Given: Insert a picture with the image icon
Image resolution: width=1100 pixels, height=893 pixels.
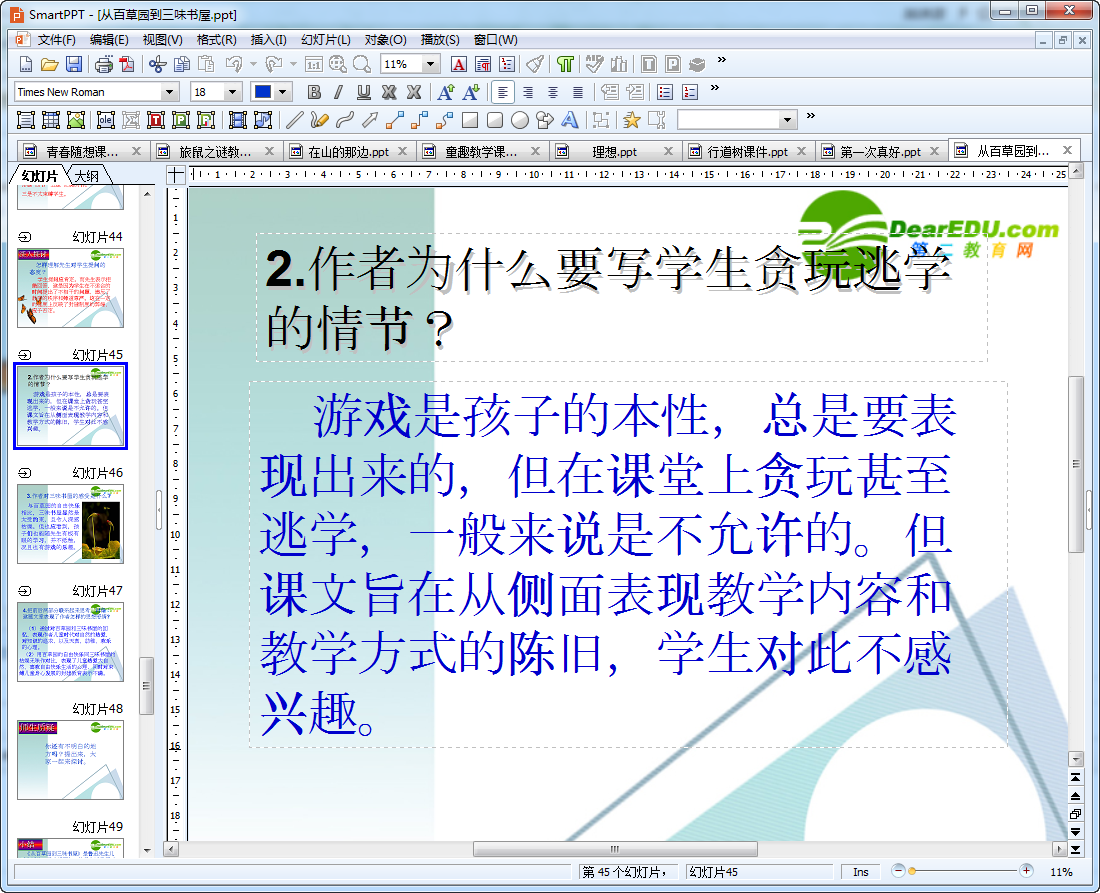Looking at the screenshot, I should [x=76, y=120].
